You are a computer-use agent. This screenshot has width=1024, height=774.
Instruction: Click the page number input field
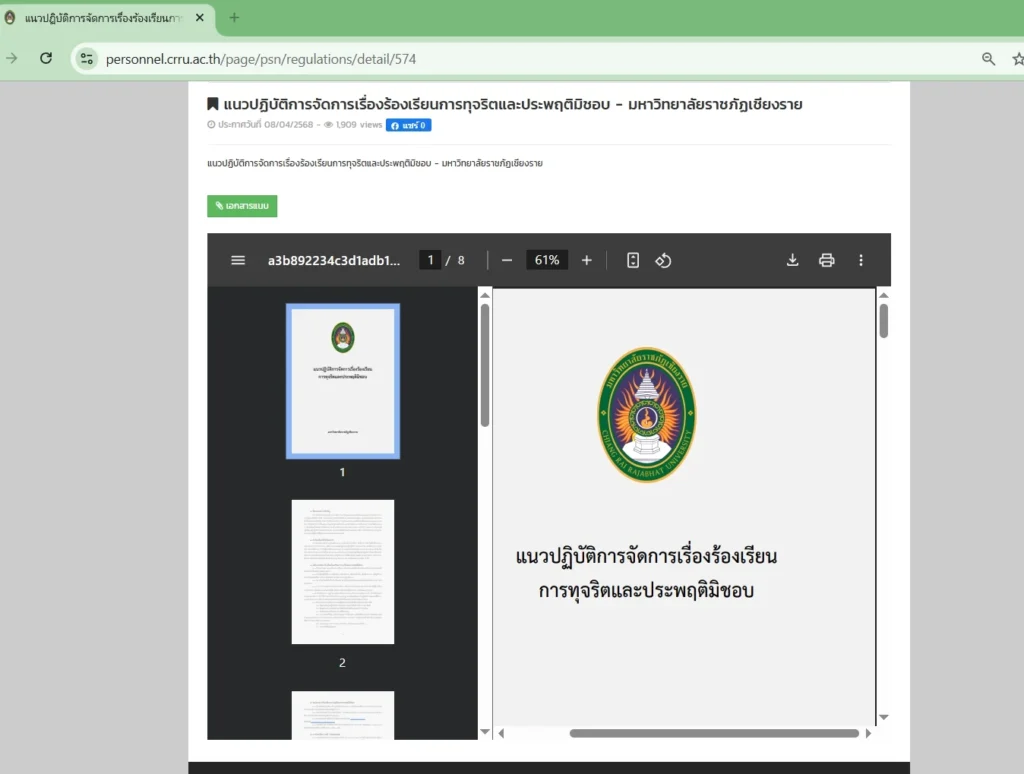tap(430, 260)
